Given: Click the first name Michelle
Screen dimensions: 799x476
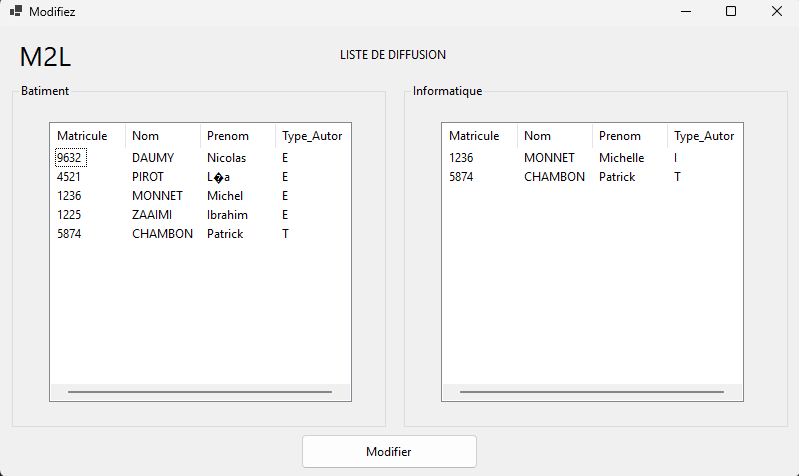Looking at the screenshot, I should pos(621,157).
